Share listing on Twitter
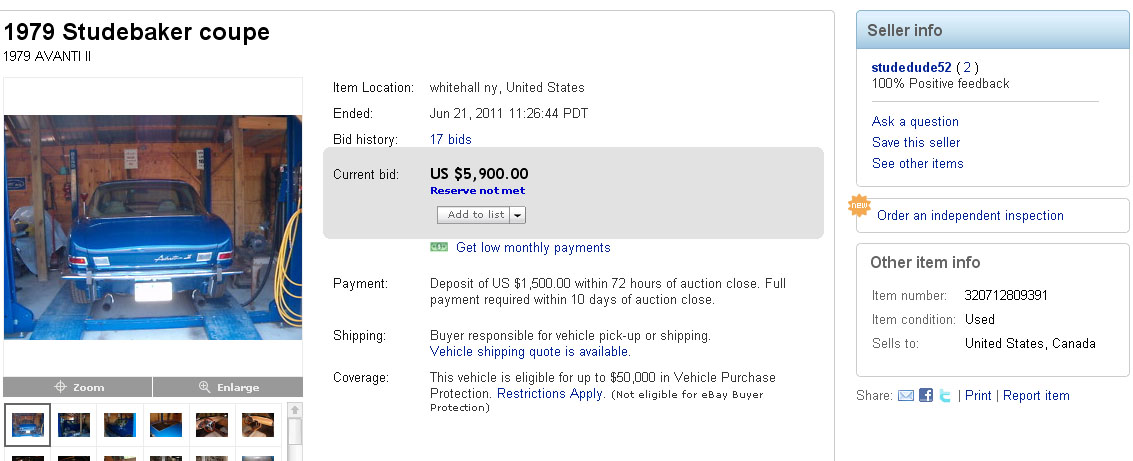 tap(945, 396)
